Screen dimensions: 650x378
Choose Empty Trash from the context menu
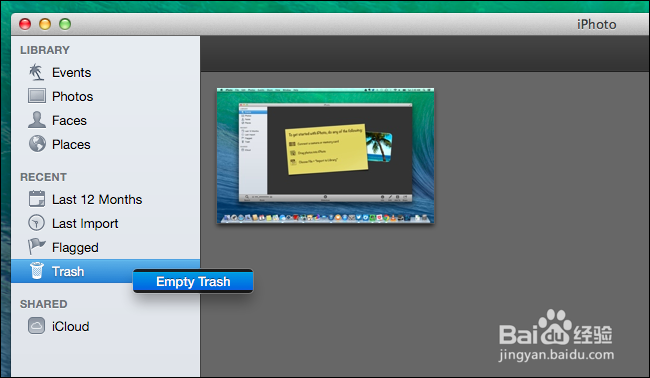point(193,281)
